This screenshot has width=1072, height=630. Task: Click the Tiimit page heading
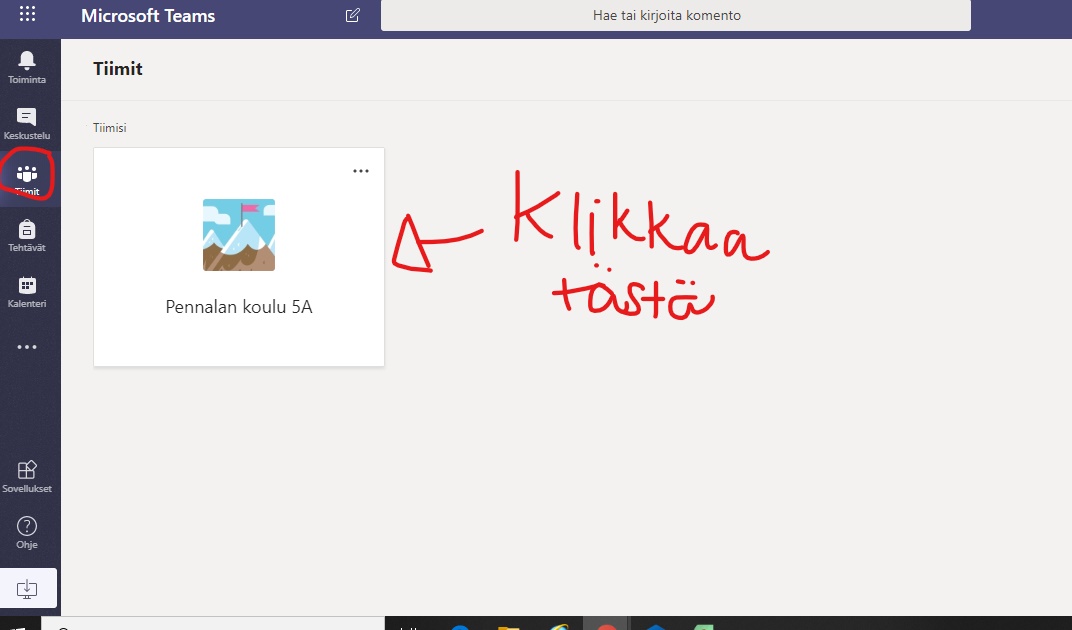coord(118,69)
